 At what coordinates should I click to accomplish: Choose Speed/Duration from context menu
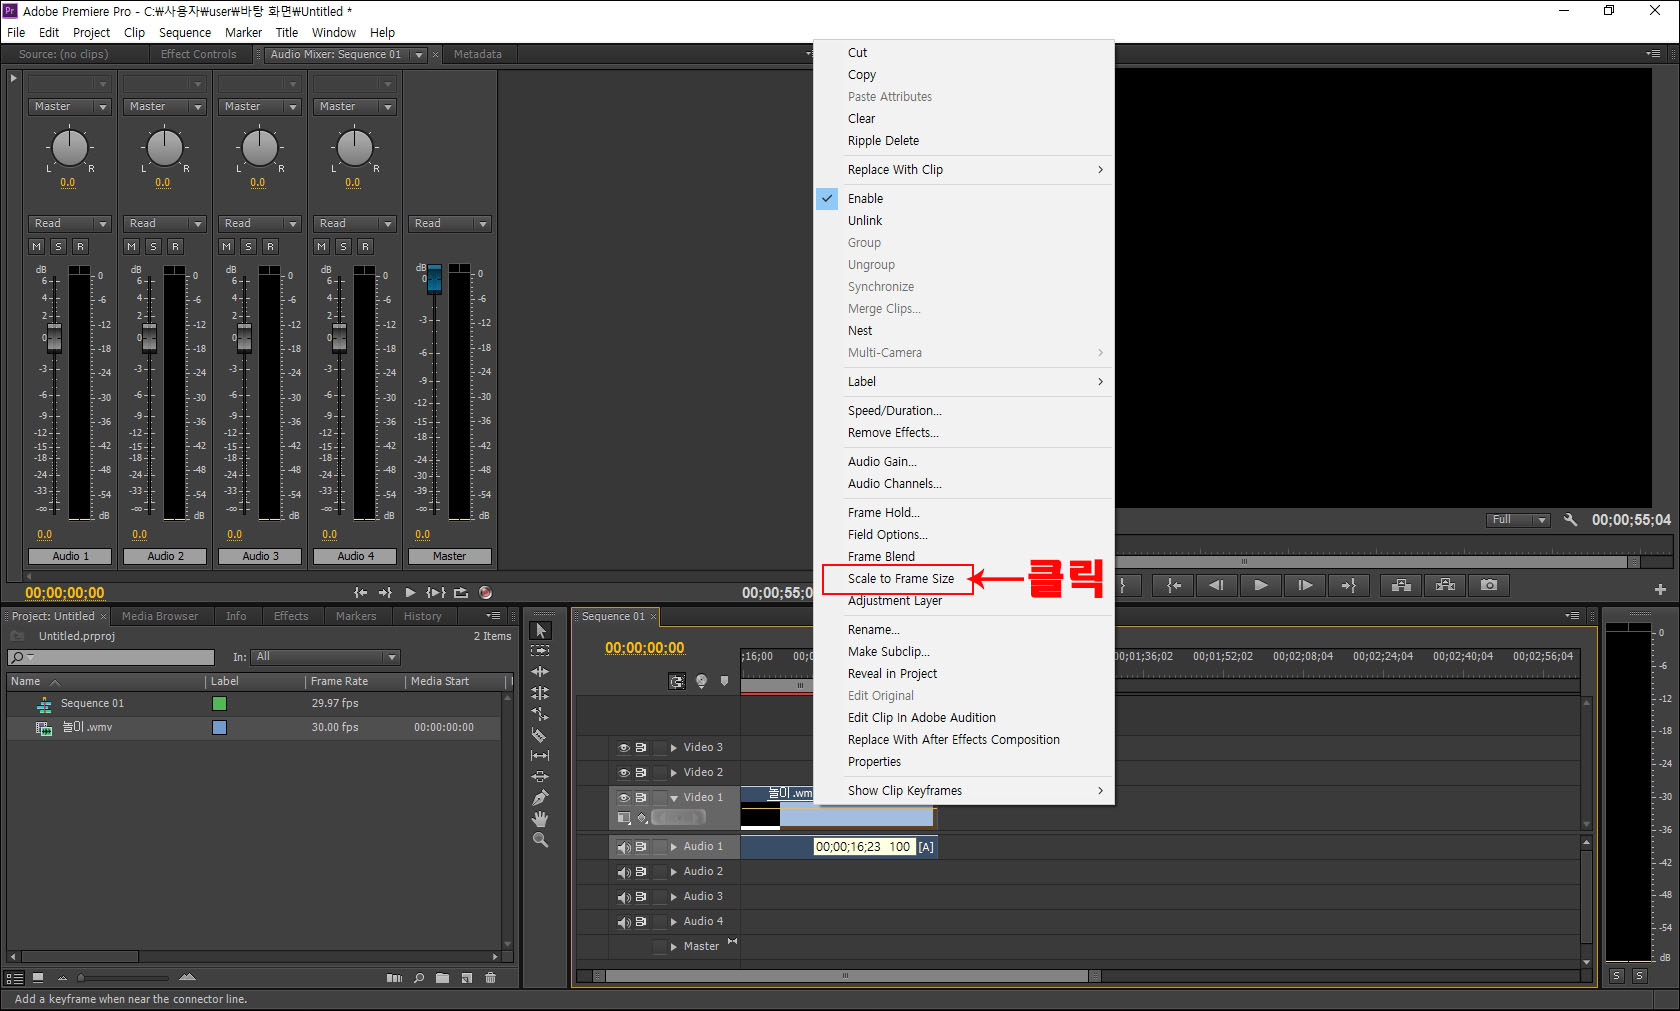[894, 411]
